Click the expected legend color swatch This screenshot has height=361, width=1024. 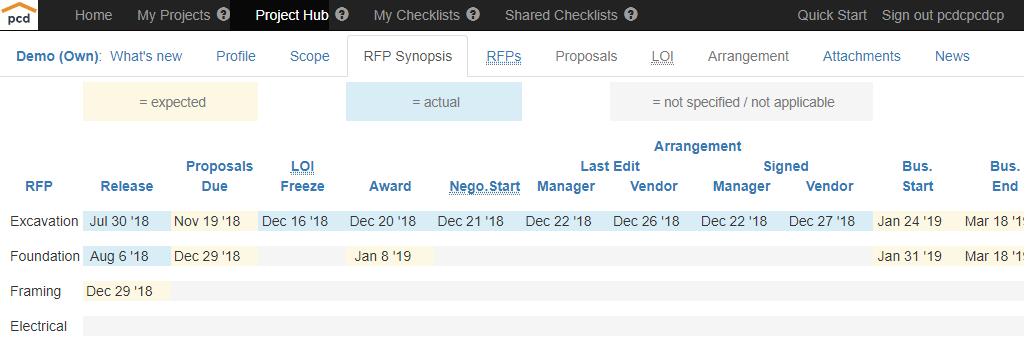(170, 102)
